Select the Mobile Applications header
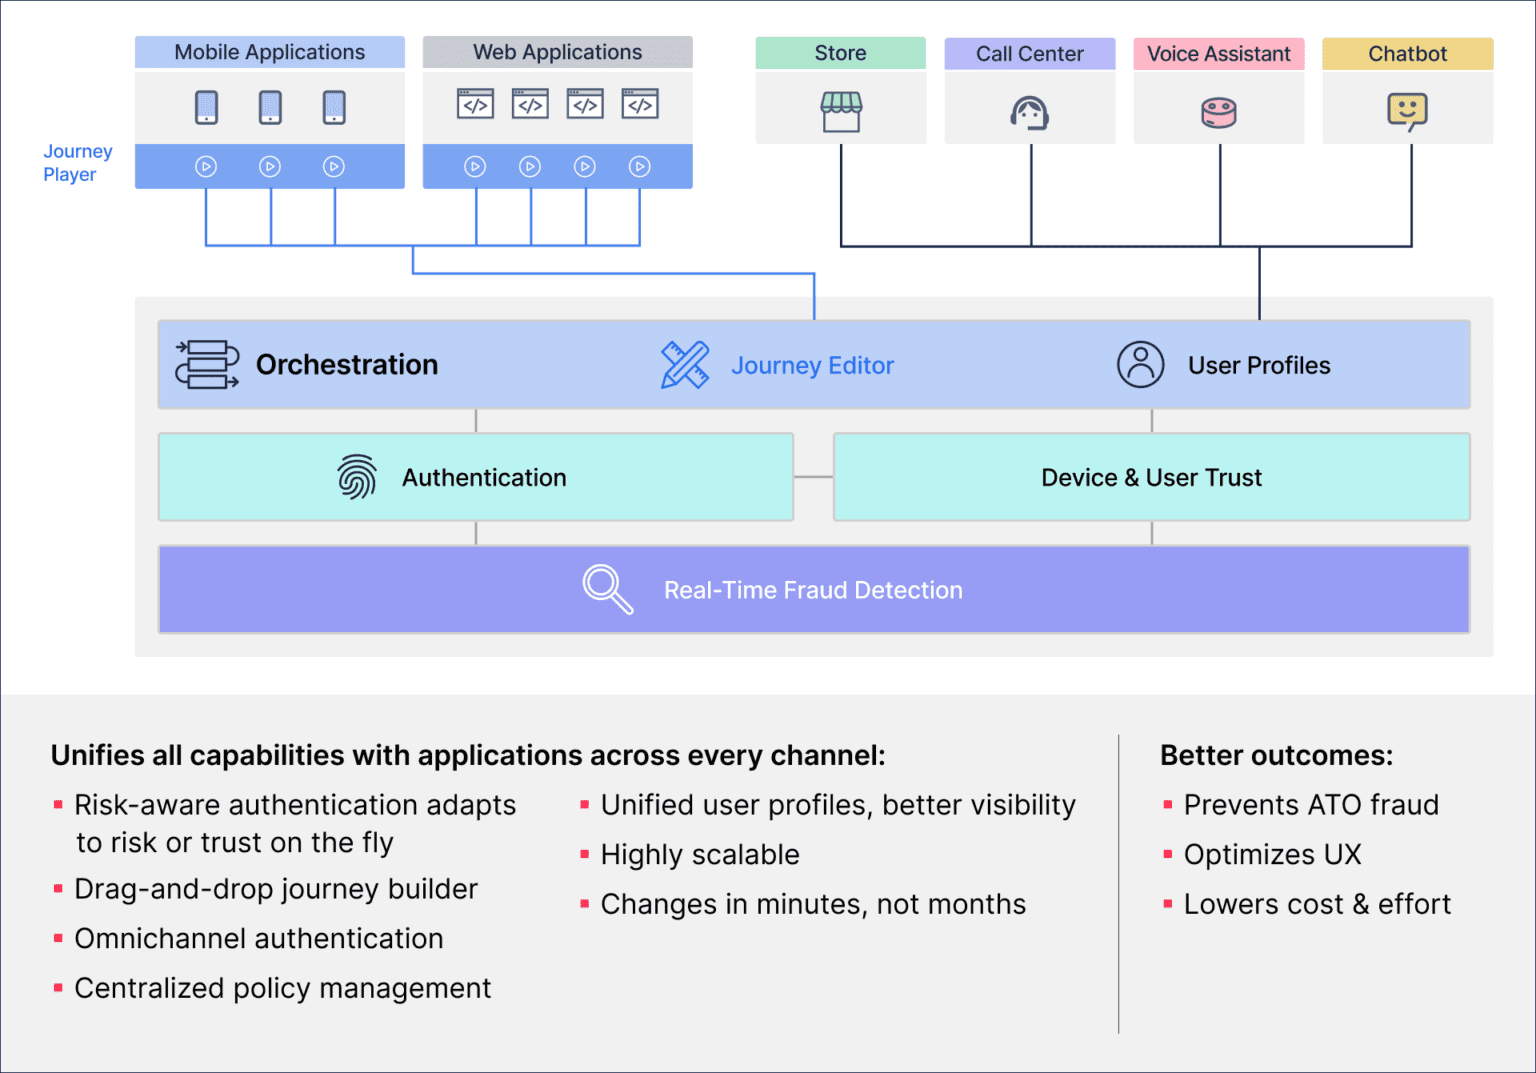This screenshot has width=1536, height=1073. pos(269,52)
